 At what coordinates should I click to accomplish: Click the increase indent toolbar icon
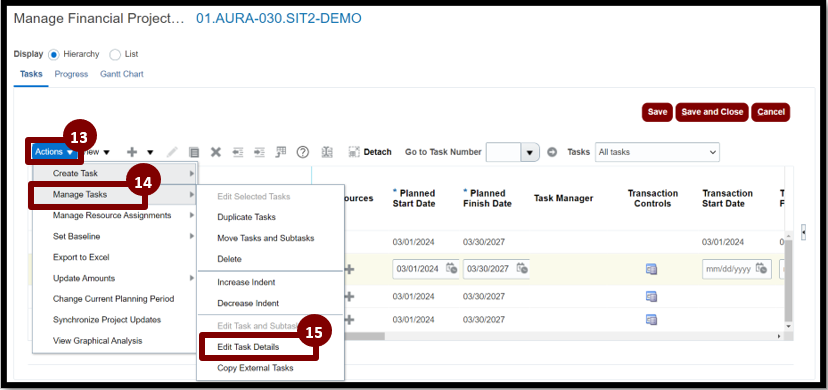pyautogui.click(x=259, y=152)
